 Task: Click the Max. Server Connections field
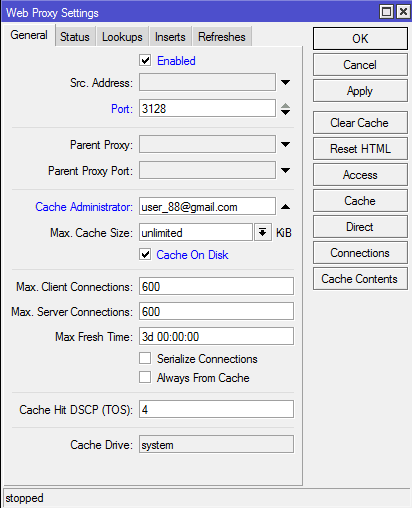click(x=216, y=311)
